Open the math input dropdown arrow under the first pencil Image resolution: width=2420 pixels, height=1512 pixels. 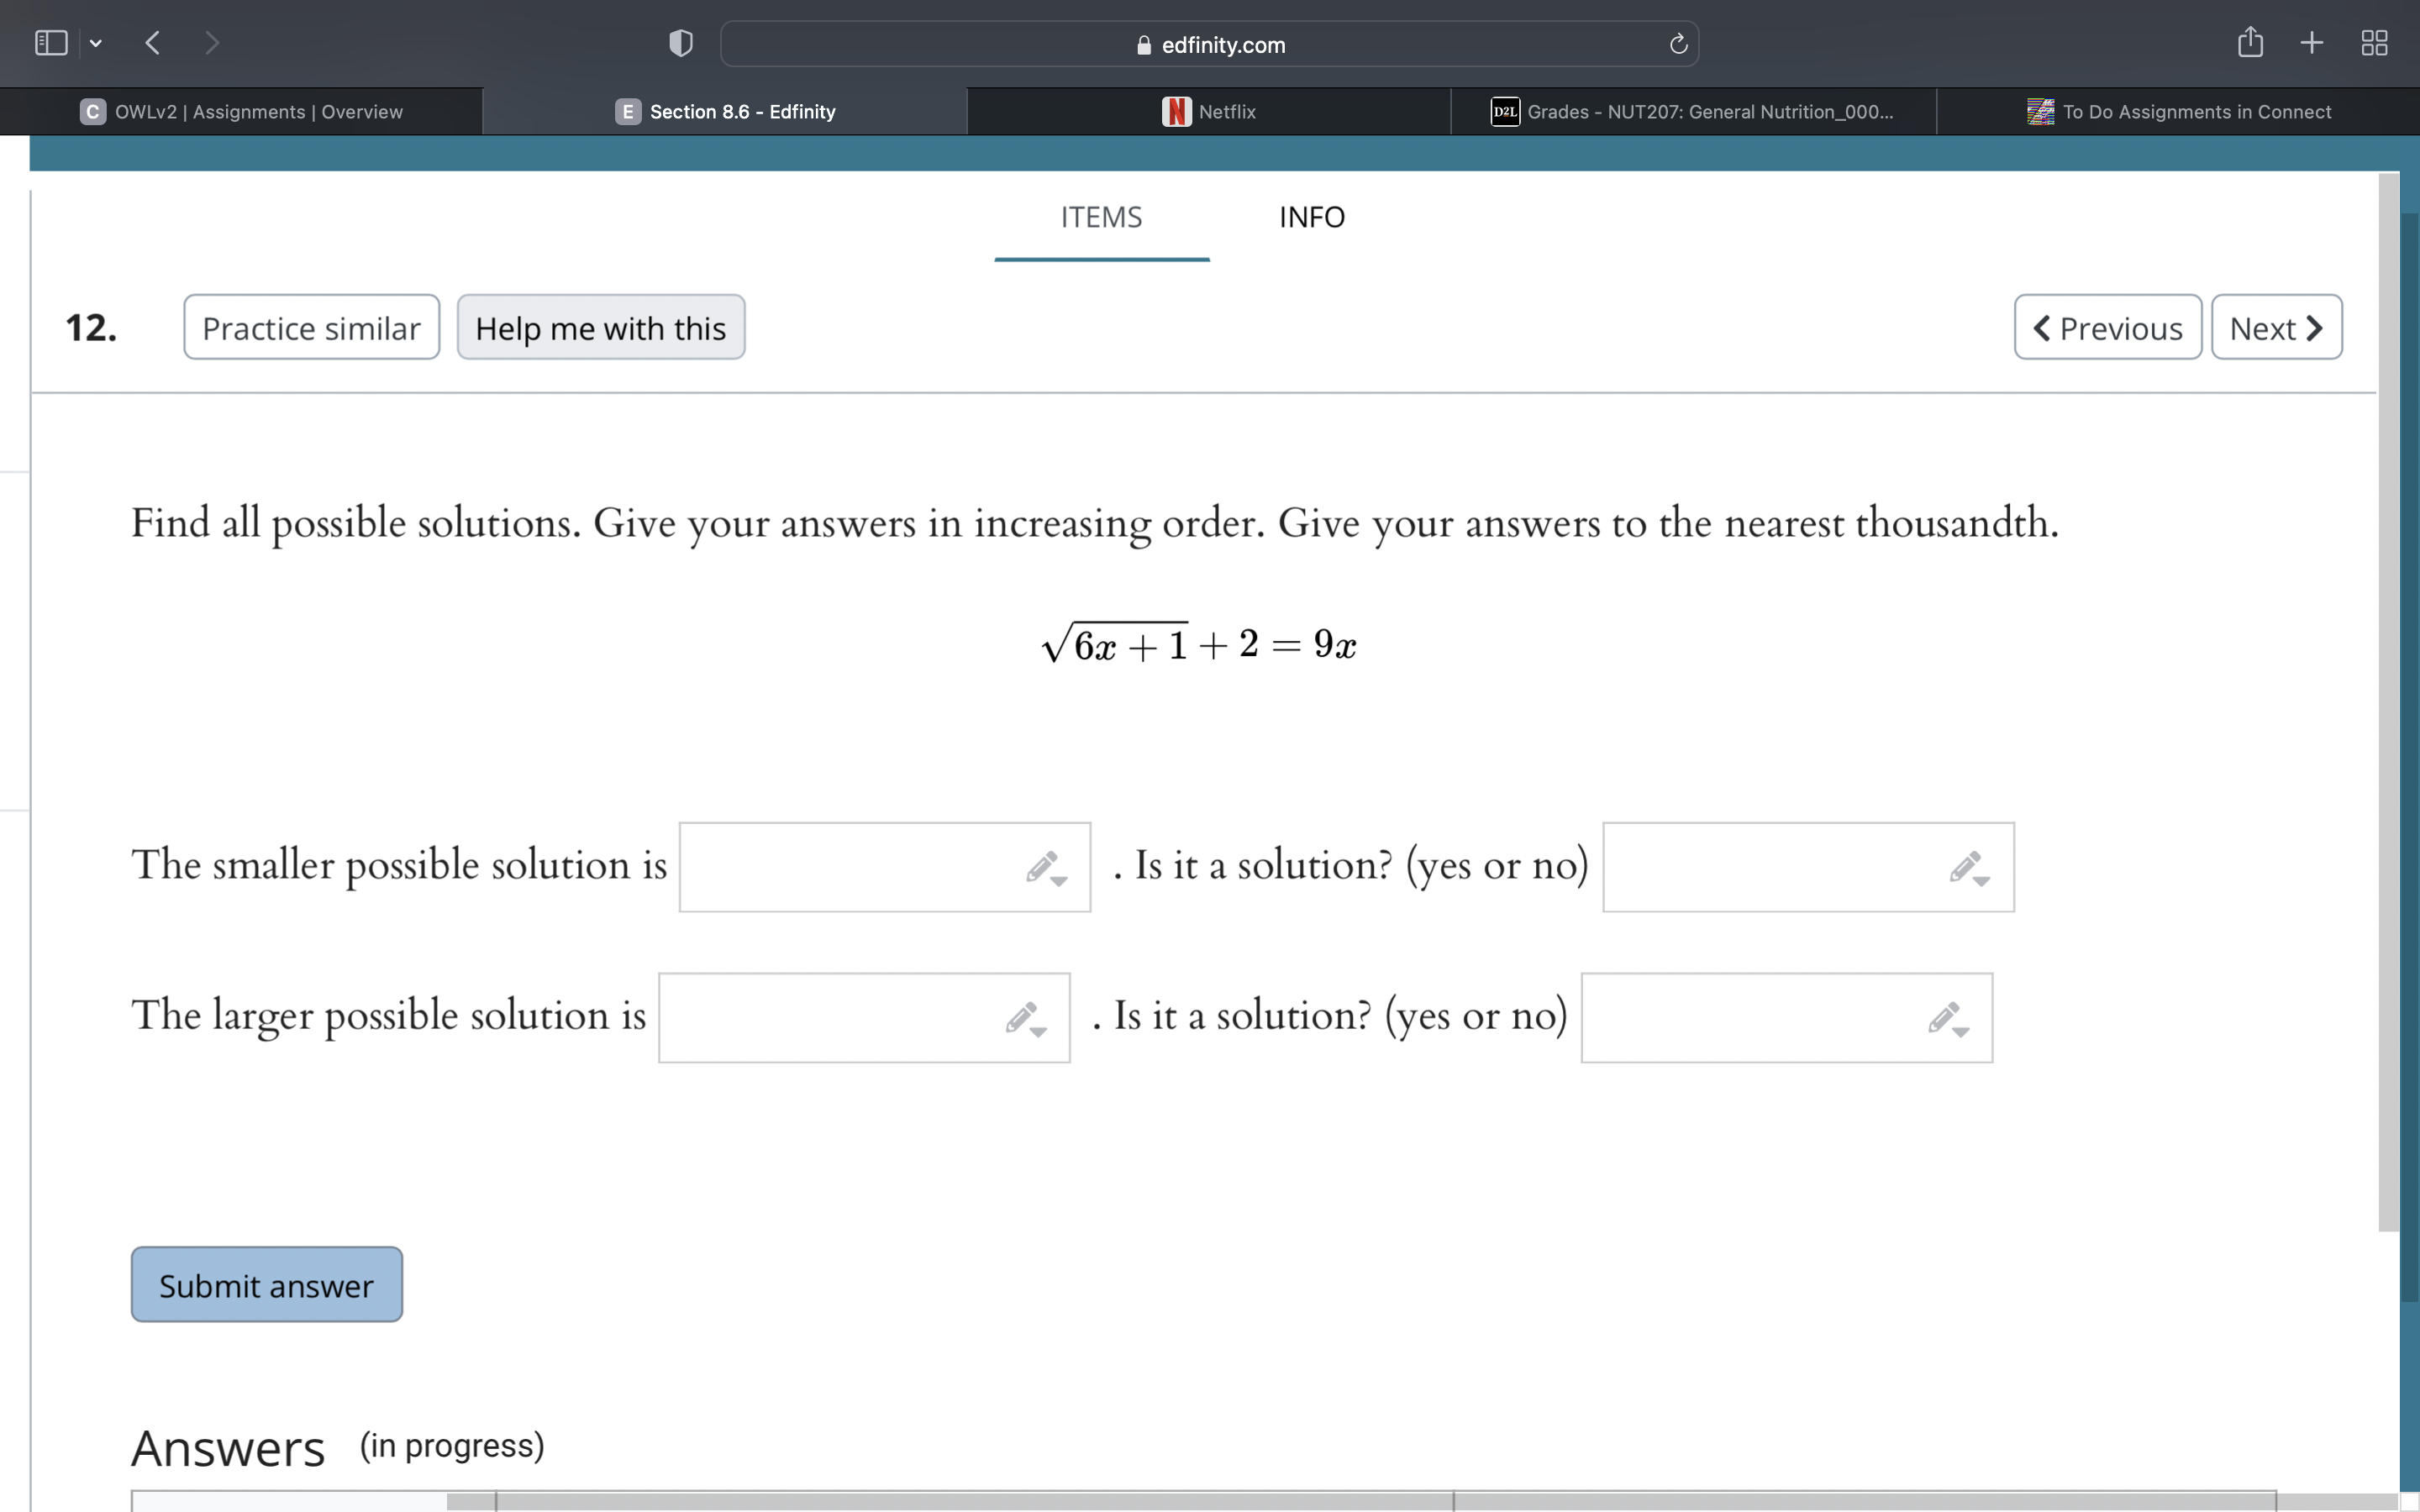1060,880
